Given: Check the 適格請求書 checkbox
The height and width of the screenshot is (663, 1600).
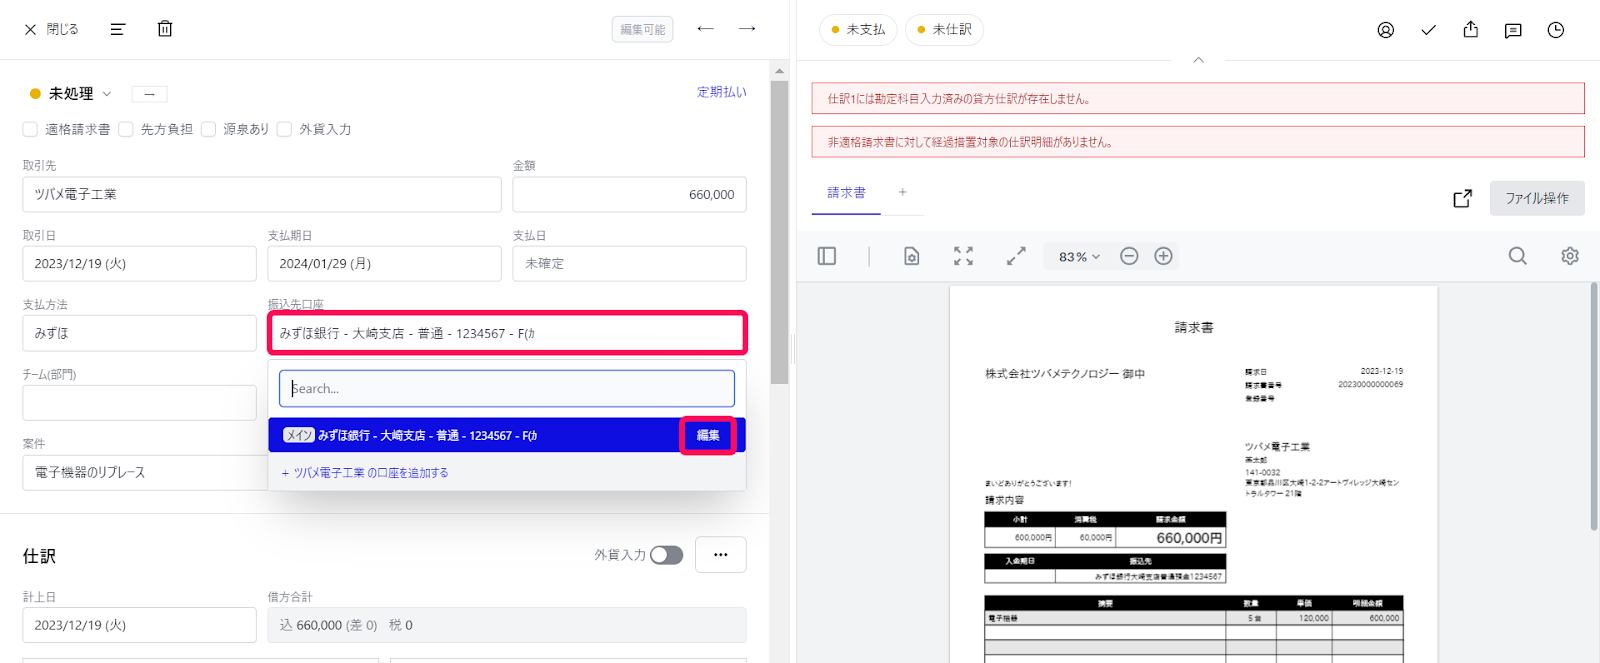Looking at the screenshot, I should (30, 129).
